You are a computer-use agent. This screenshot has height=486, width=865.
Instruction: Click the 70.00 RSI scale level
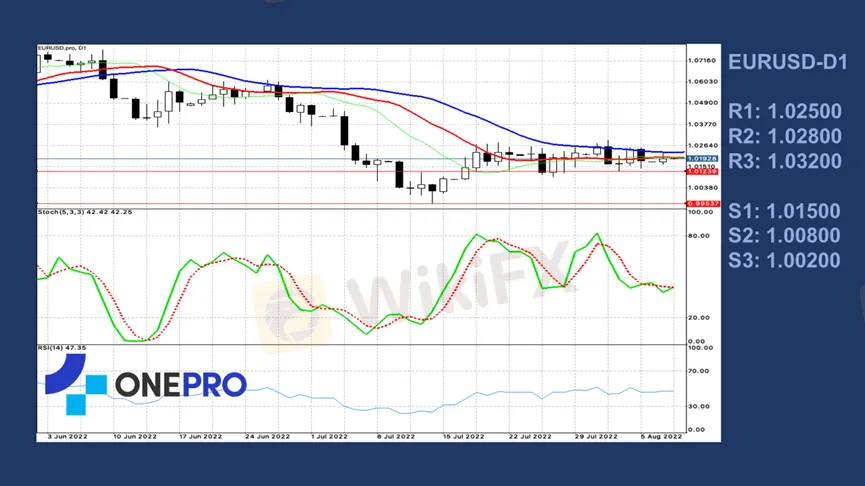tap(698, 371)
